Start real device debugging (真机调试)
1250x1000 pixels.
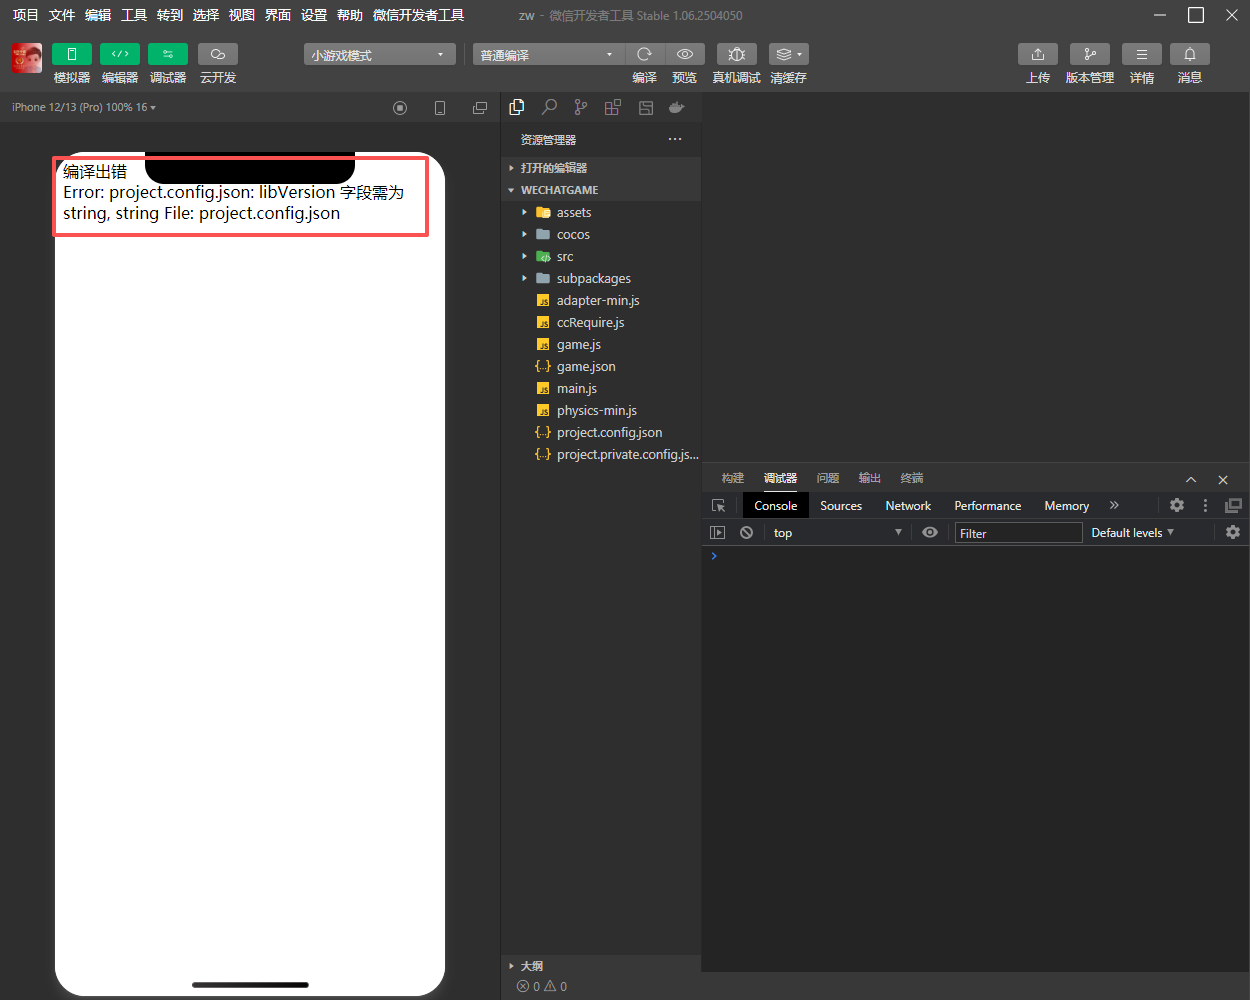click(737, 54)
